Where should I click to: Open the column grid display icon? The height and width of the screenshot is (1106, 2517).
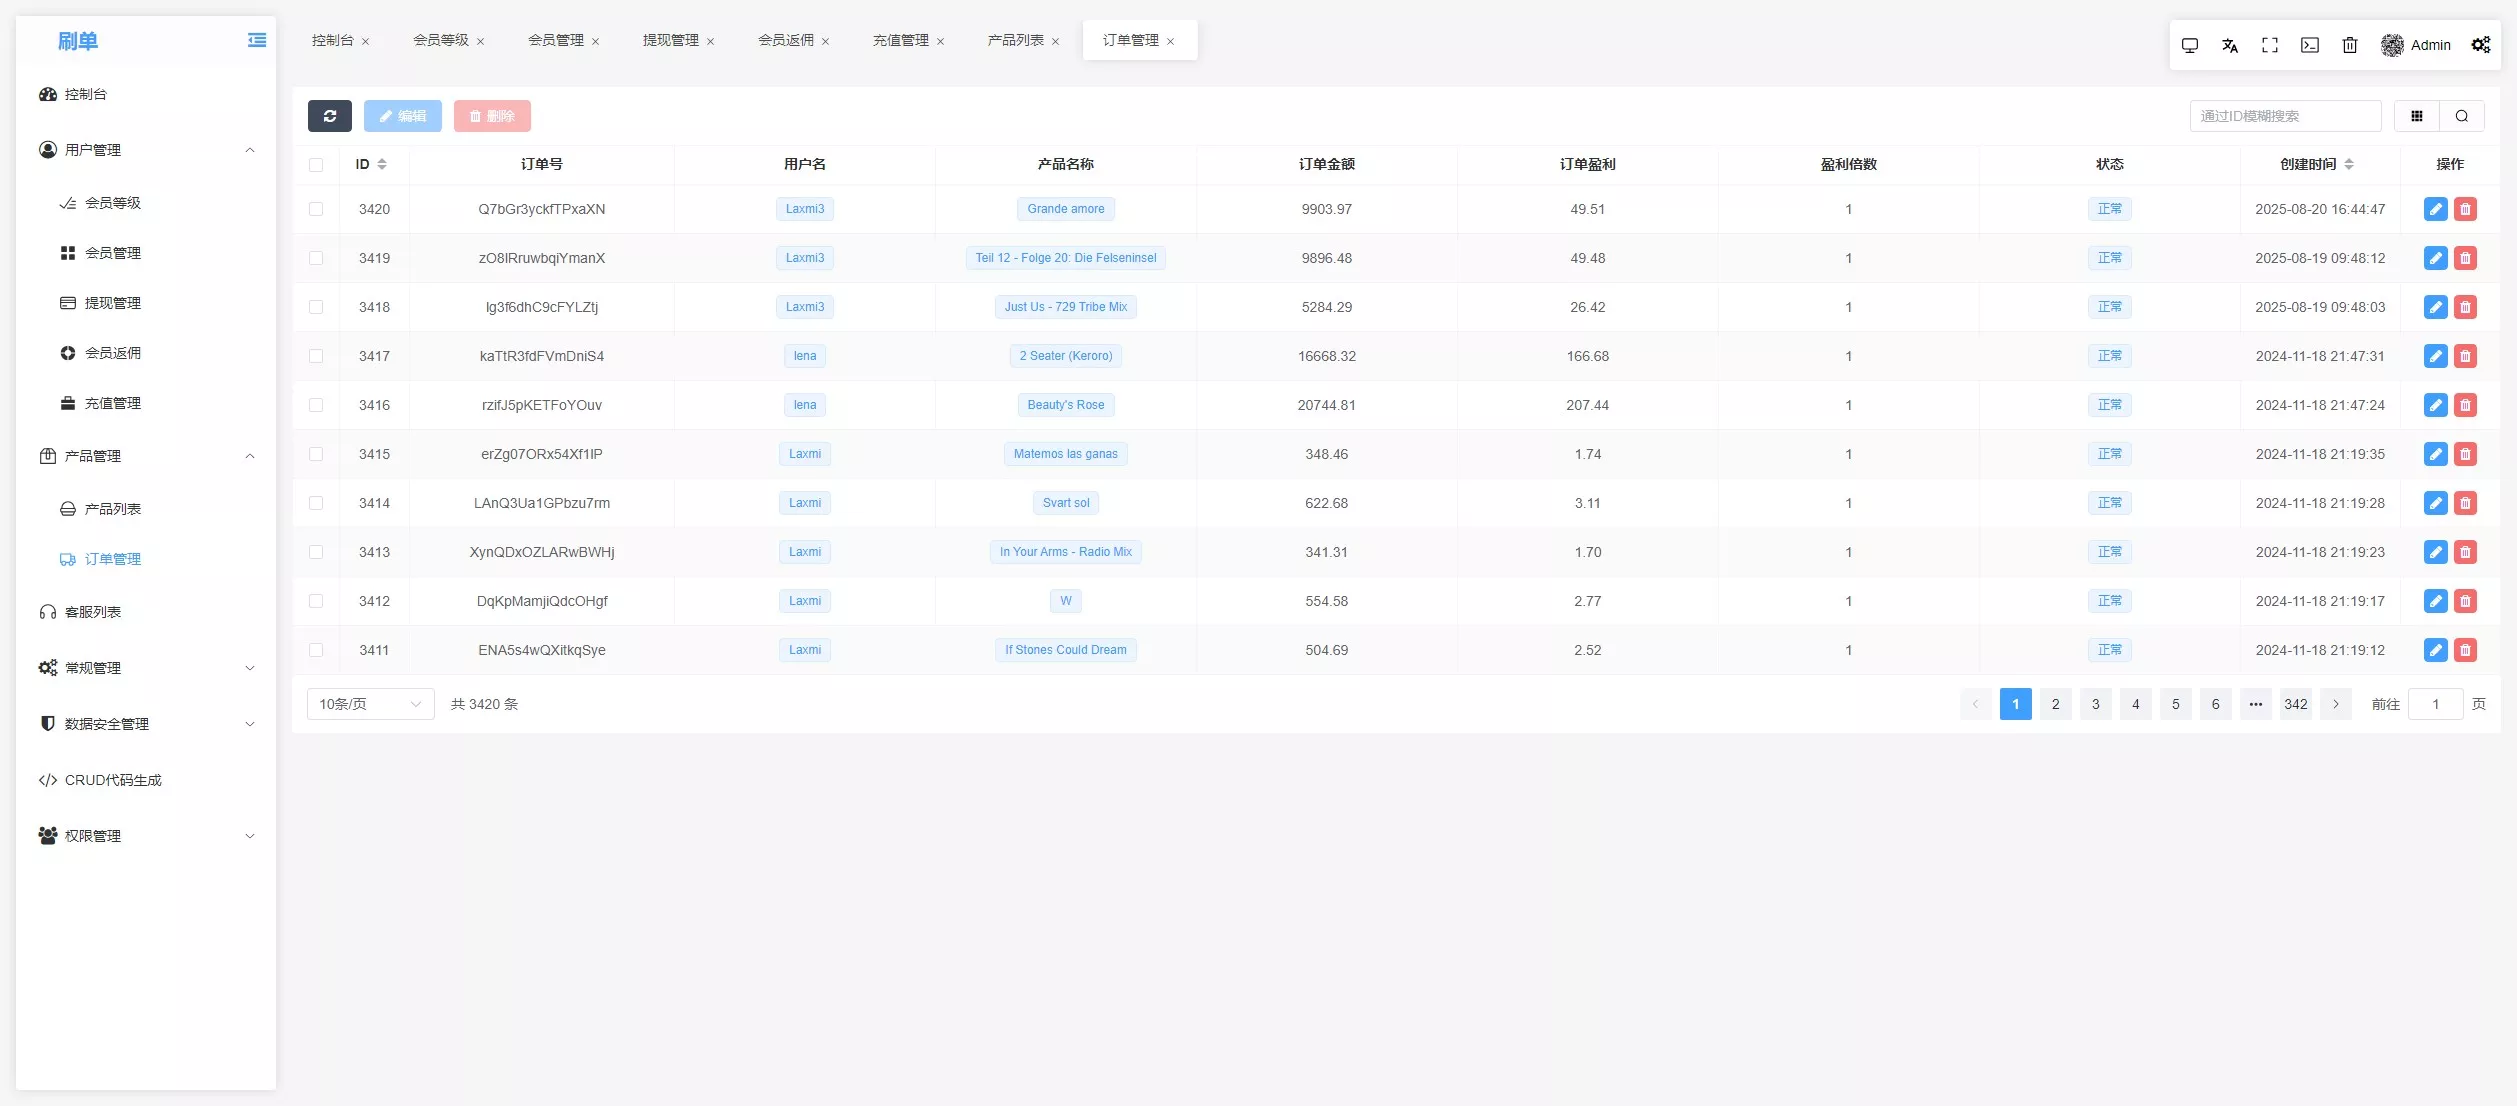[2417, 116]
